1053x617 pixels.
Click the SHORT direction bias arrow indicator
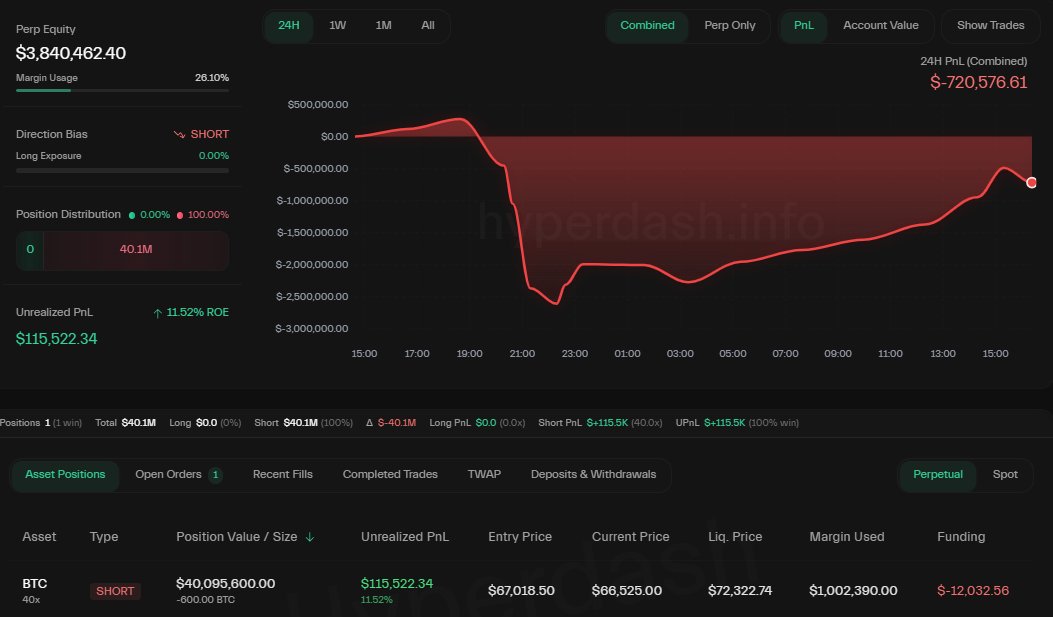[x=180, y=133]
